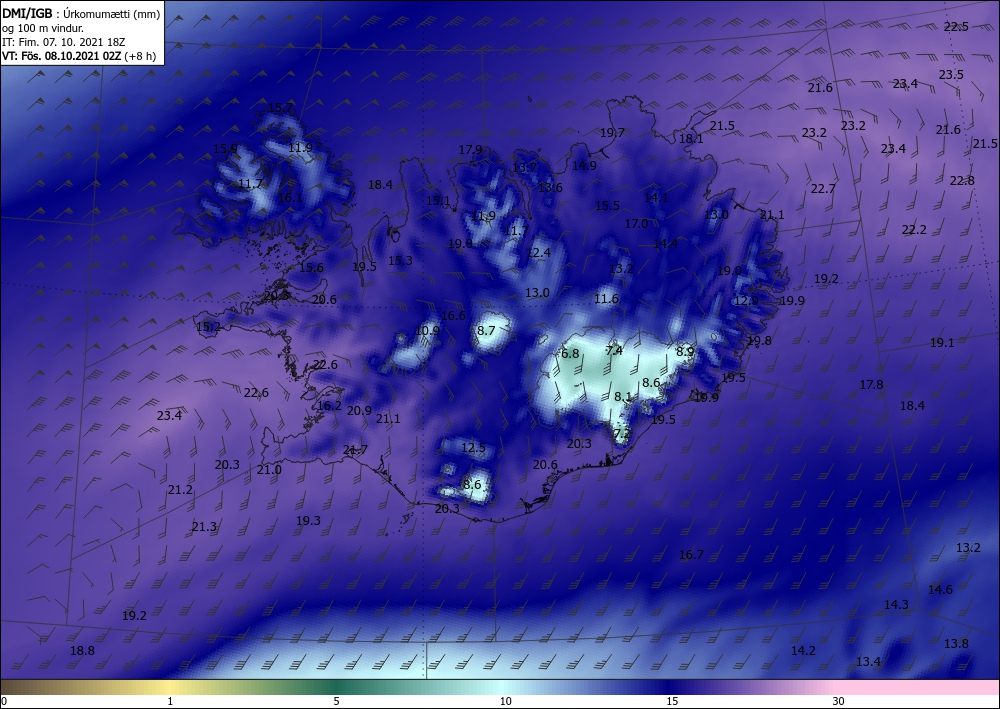1000x709 pixels.
Task: Click the map value 23.5
Action: pos(951,75)
